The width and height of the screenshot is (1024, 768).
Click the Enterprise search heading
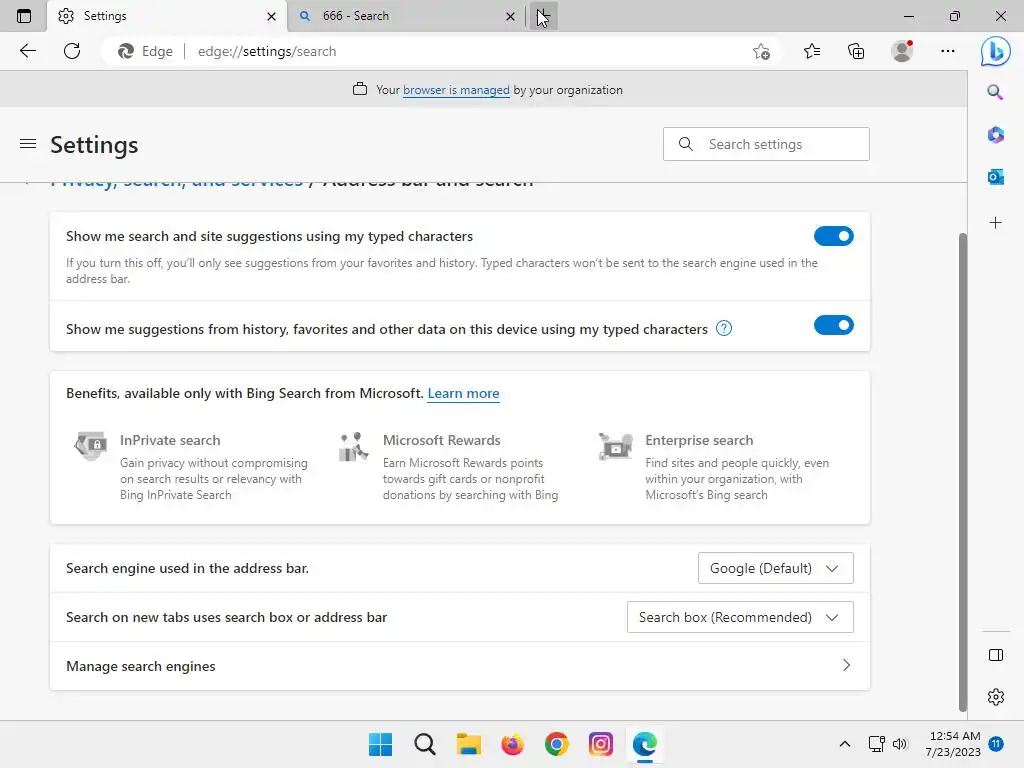699,440
